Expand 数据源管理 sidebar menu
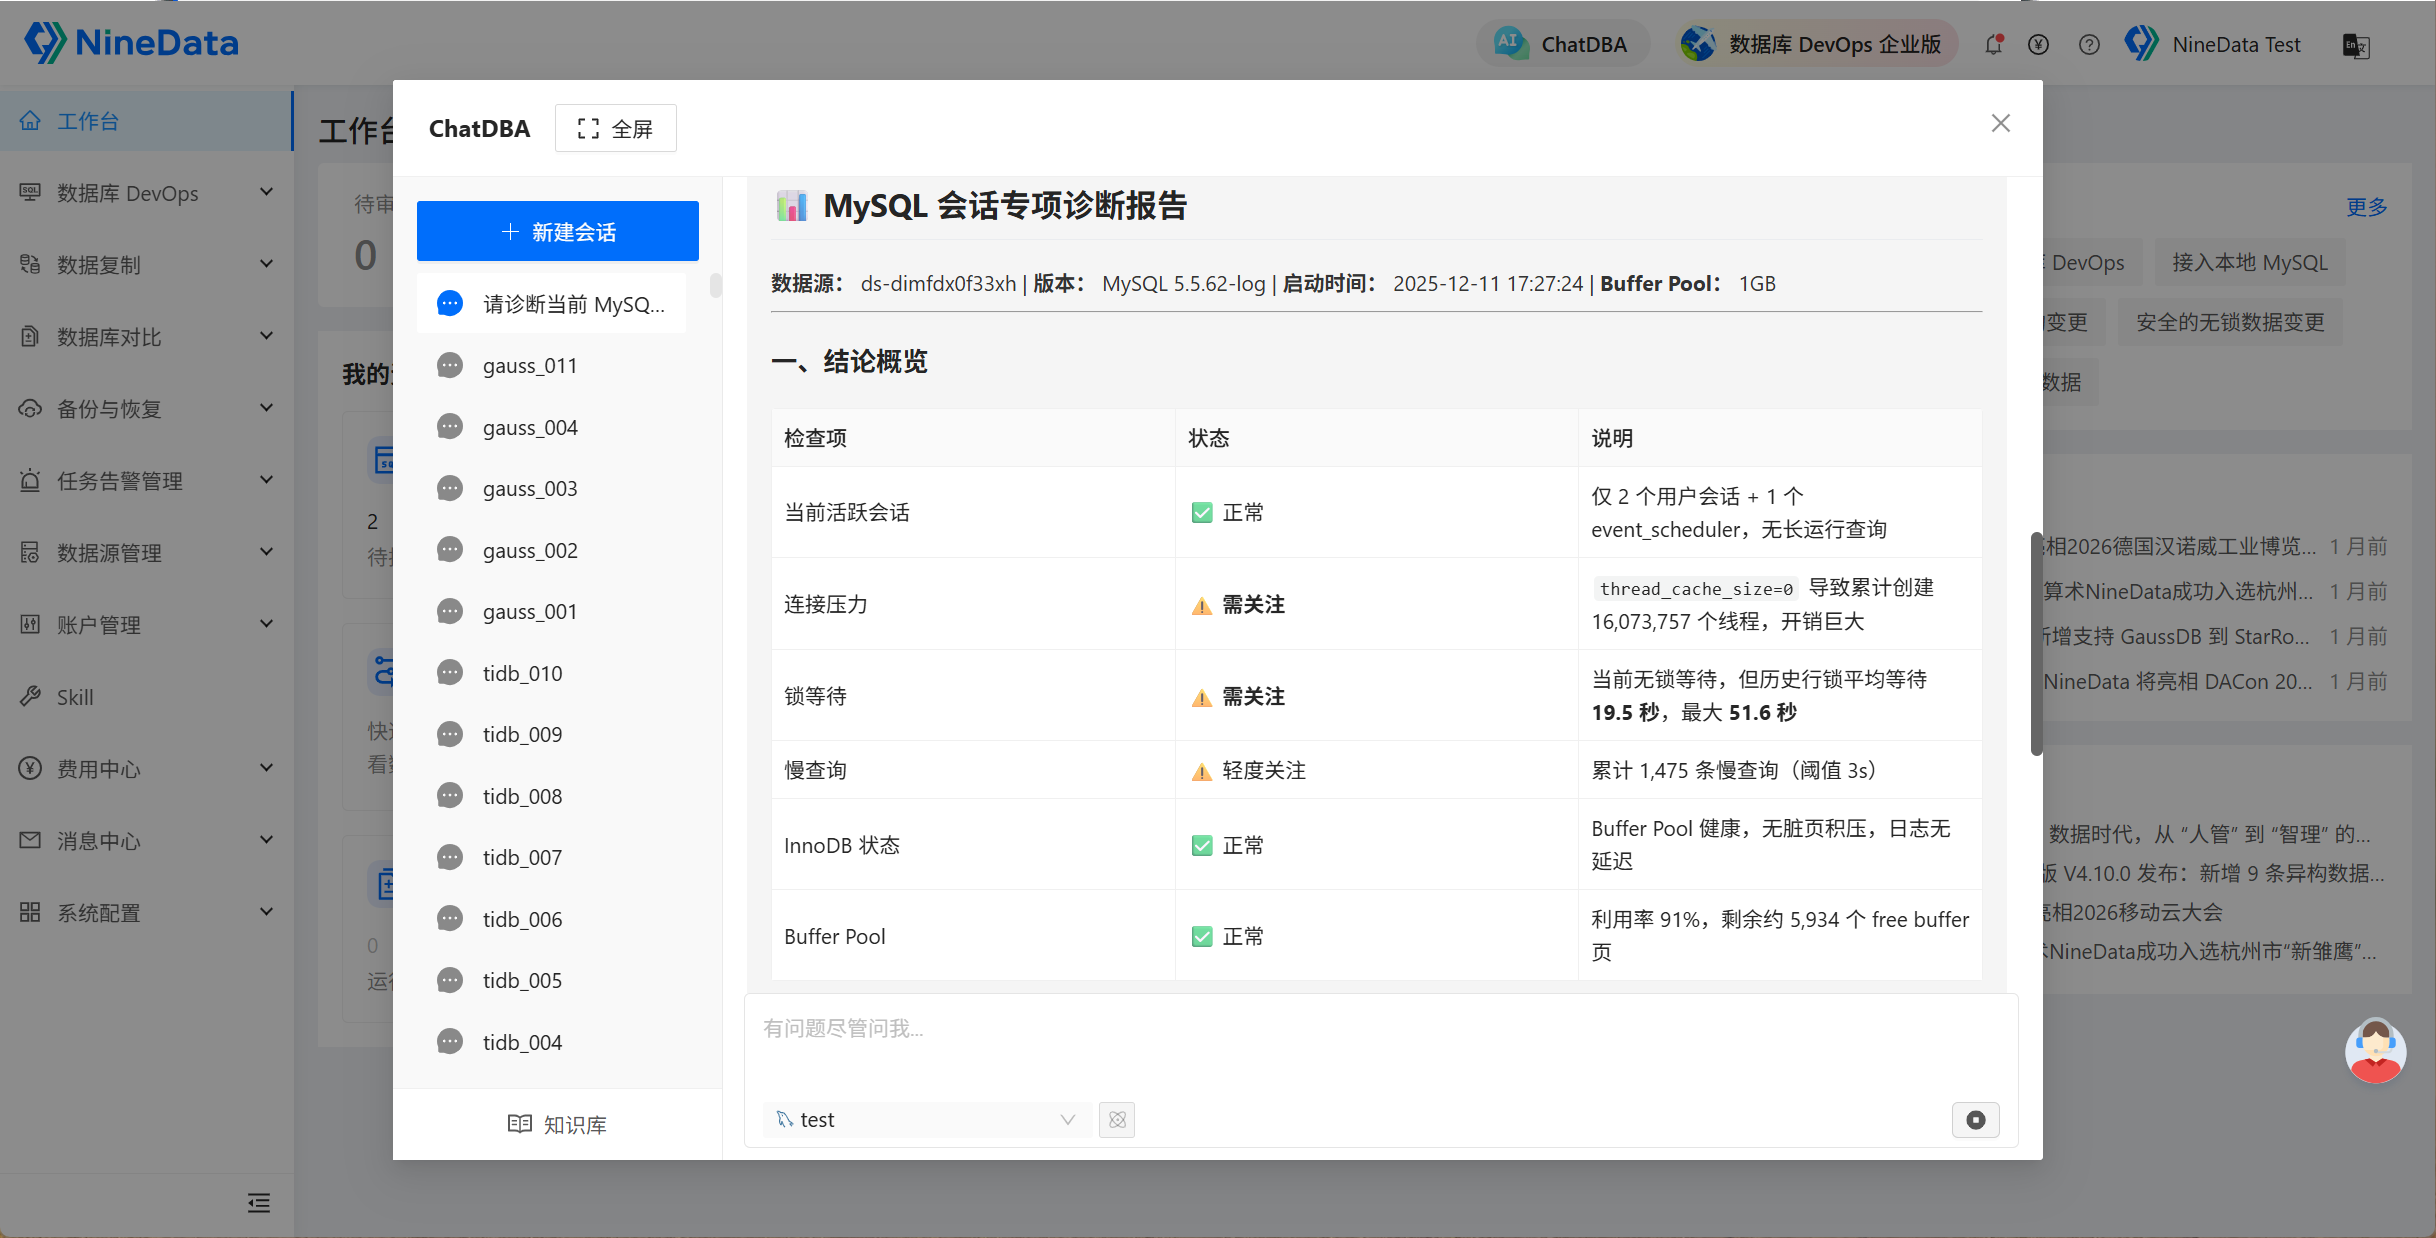Viewport: 2436px width, 1238px height. point(146,553)
